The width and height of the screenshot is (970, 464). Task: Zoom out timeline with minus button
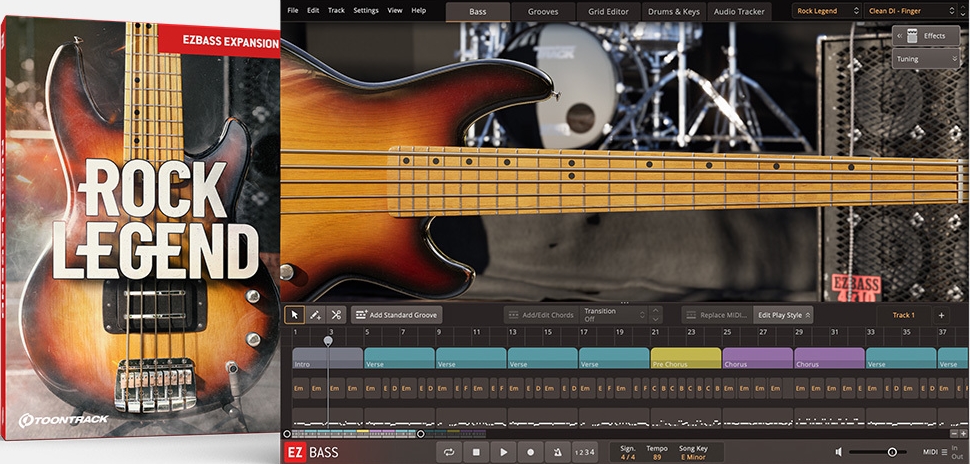click(x=953, y=434)
